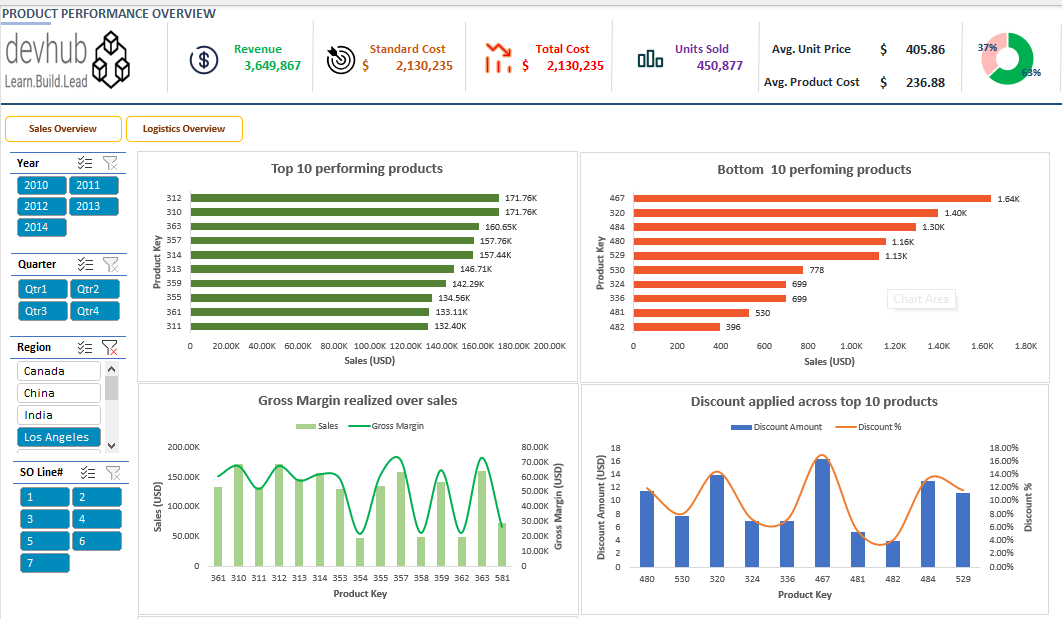The width and height of the screenshot is (1062, 619).
Task: Click the Units Sold bar chart icon
Action: click(x=650, y=59)
